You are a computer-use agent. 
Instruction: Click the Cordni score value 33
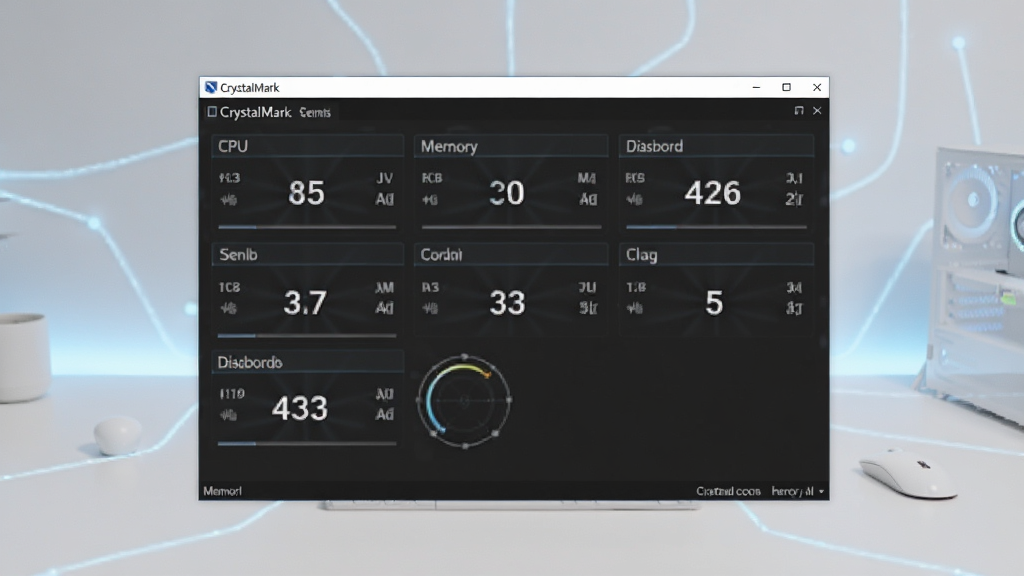coord(507,303)
